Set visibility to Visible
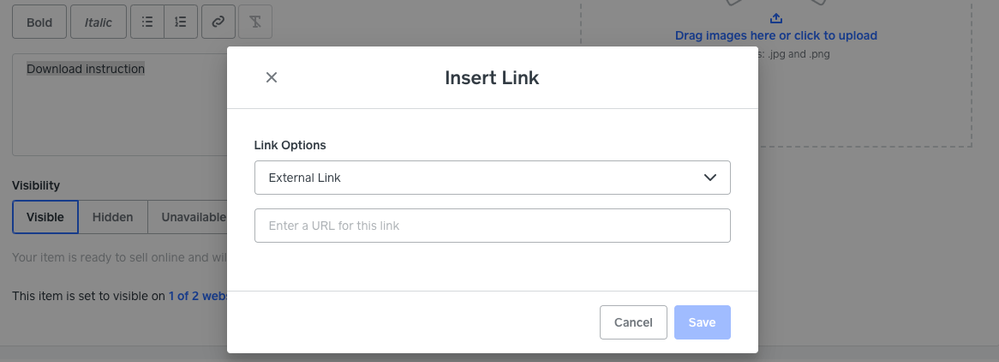 click(x=45, y=217)
